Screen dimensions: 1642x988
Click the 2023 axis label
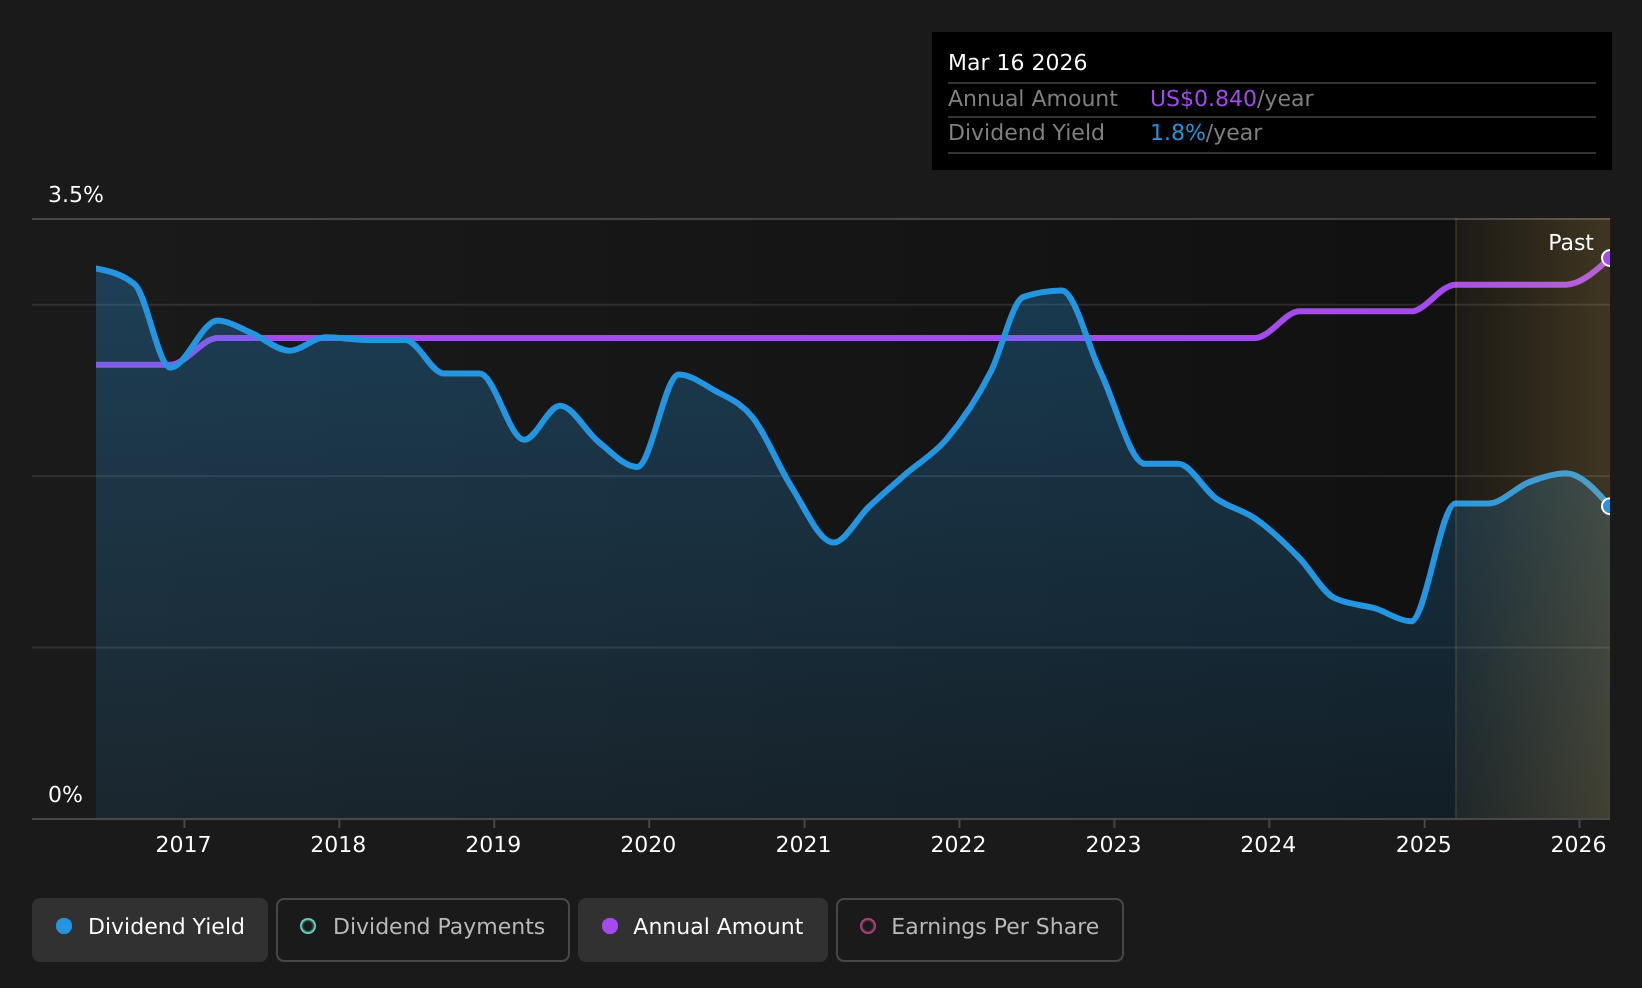coord(1114,845)
